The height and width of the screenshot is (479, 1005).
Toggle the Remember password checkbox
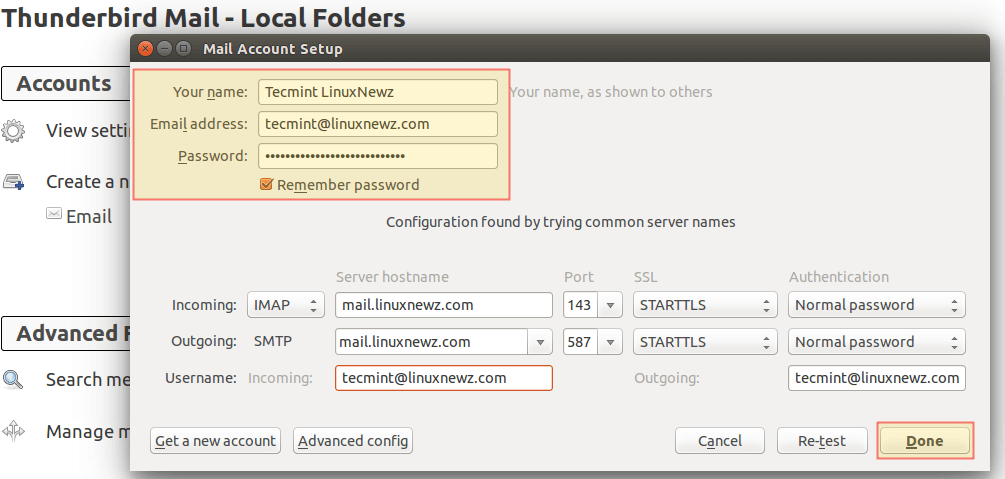pyautogui.click(x=266, y=184)
